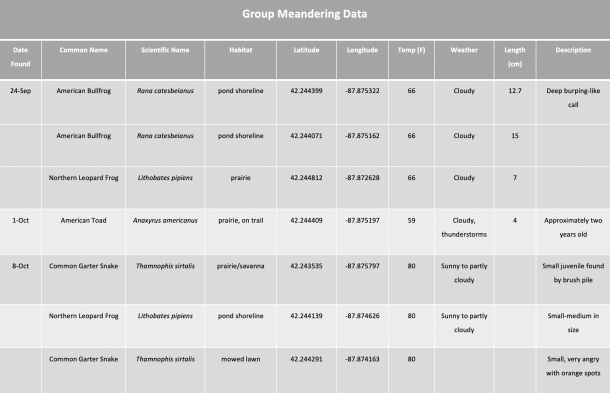Screen dimensions: 610x393
Task: Click the '1-Oct' date cell
Action: coord(20,220)
